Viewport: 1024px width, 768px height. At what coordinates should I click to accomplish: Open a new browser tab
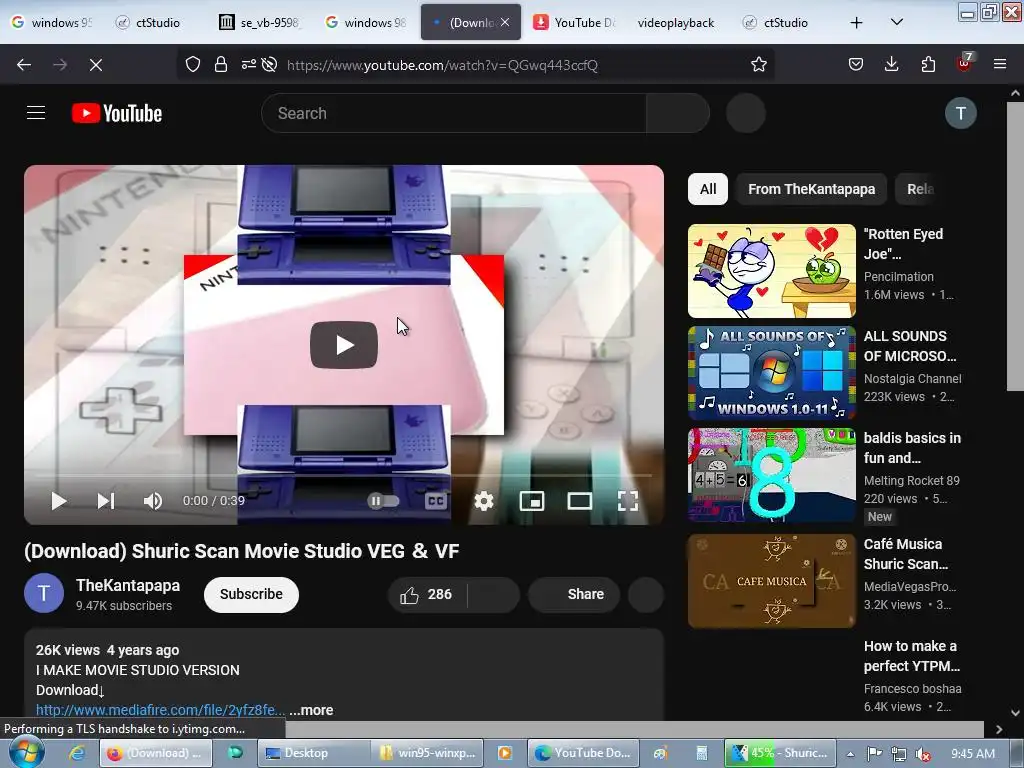tap(856, 23)
